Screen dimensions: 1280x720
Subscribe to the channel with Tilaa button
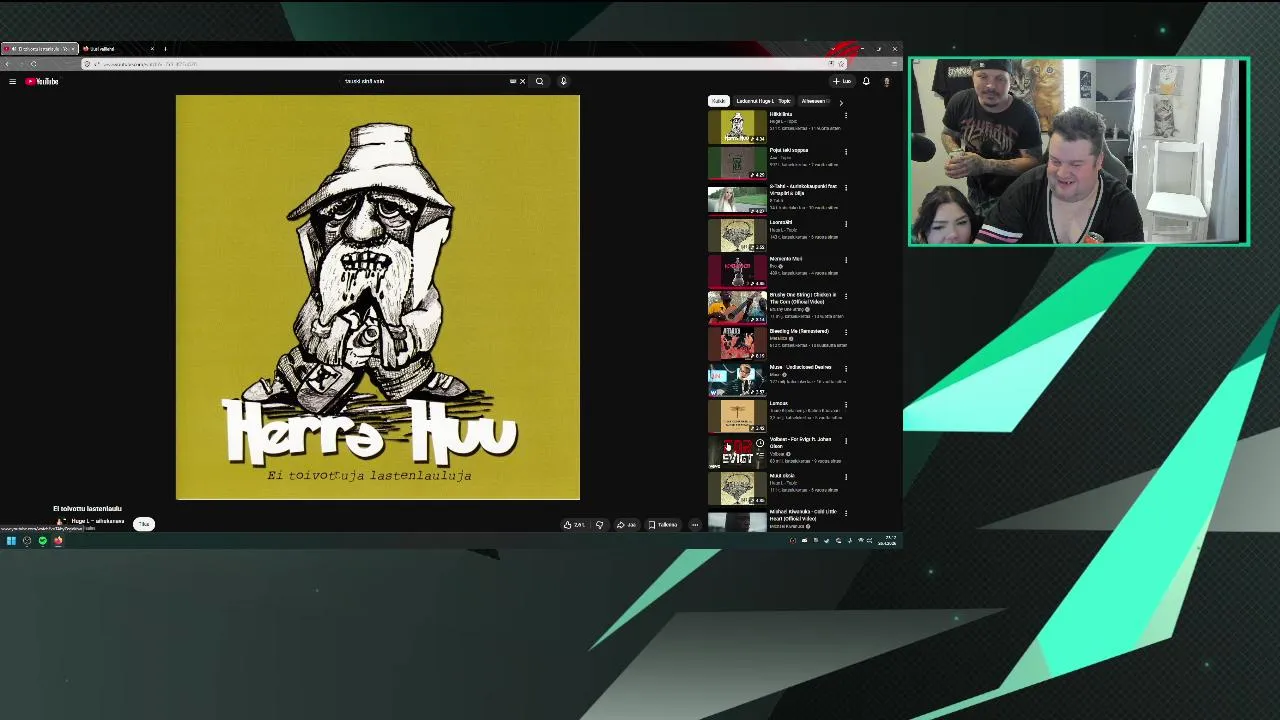[144, 524]
